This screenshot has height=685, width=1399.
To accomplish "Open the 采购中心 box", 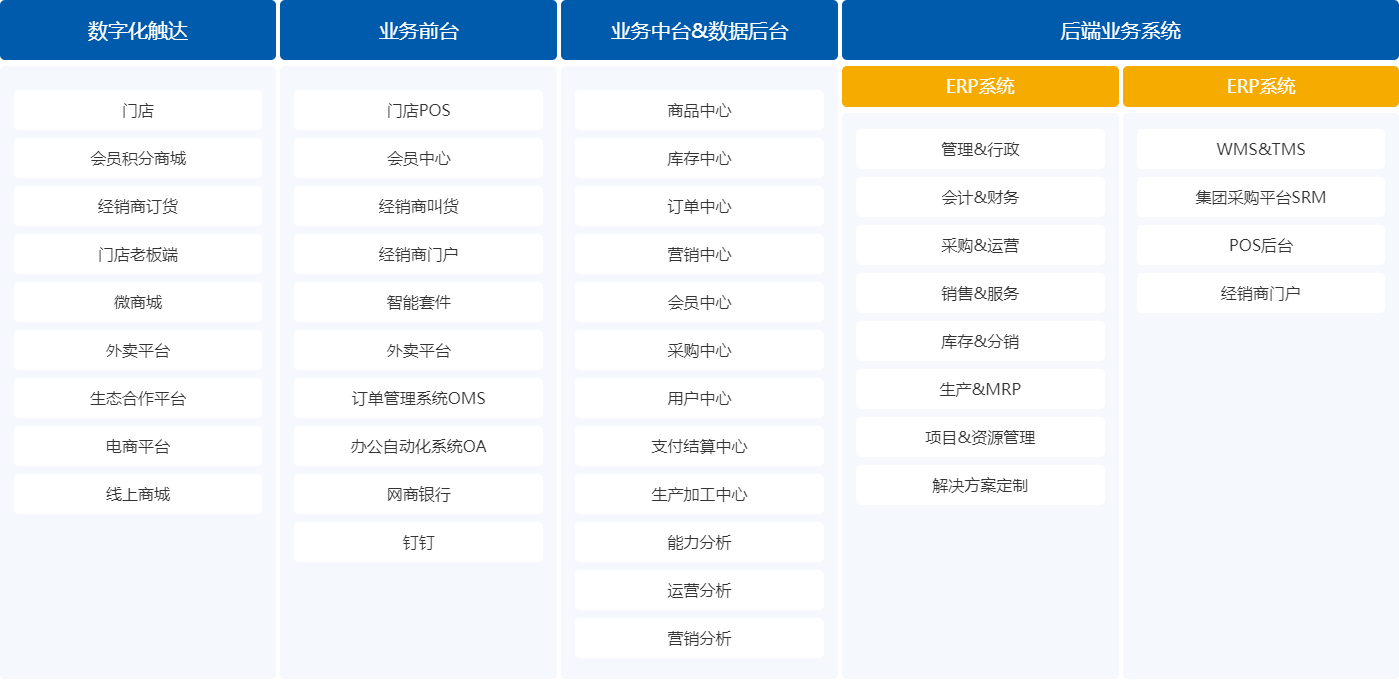I will coord(699,350).
